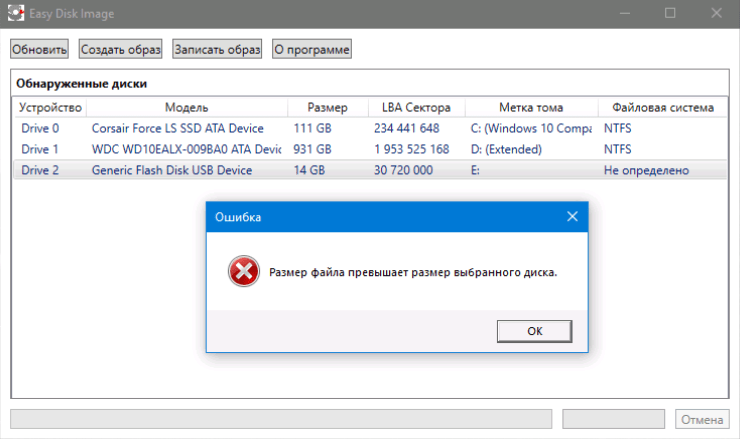Click NTFS cell in Drive 1 row
740x439 pixels.
click(x=617, y=149)
